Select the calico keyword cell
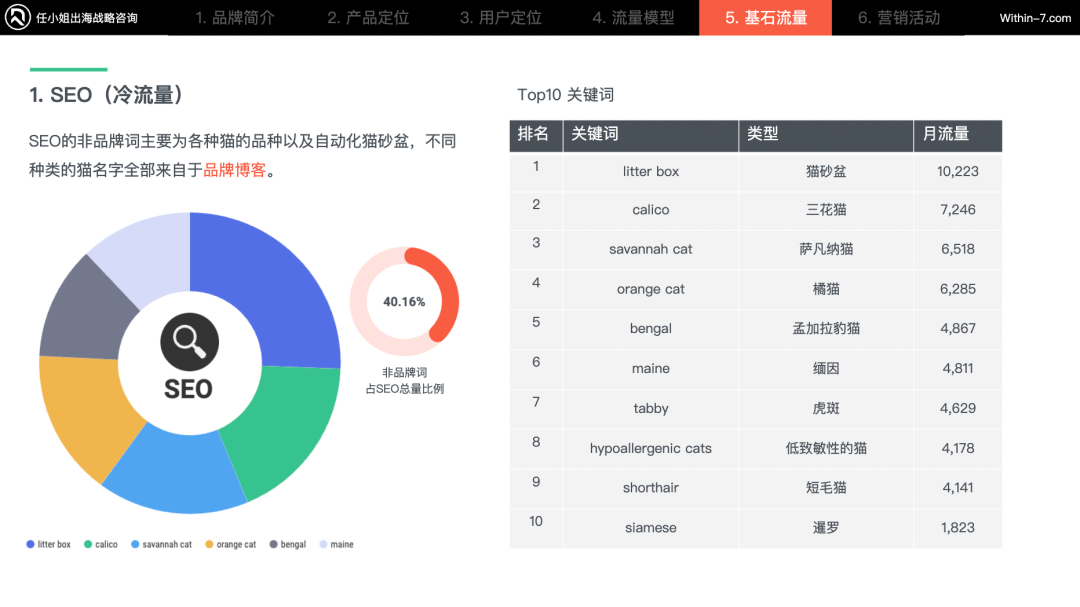The height and width of the screenshot is (607, 1080). pos(651,210)
